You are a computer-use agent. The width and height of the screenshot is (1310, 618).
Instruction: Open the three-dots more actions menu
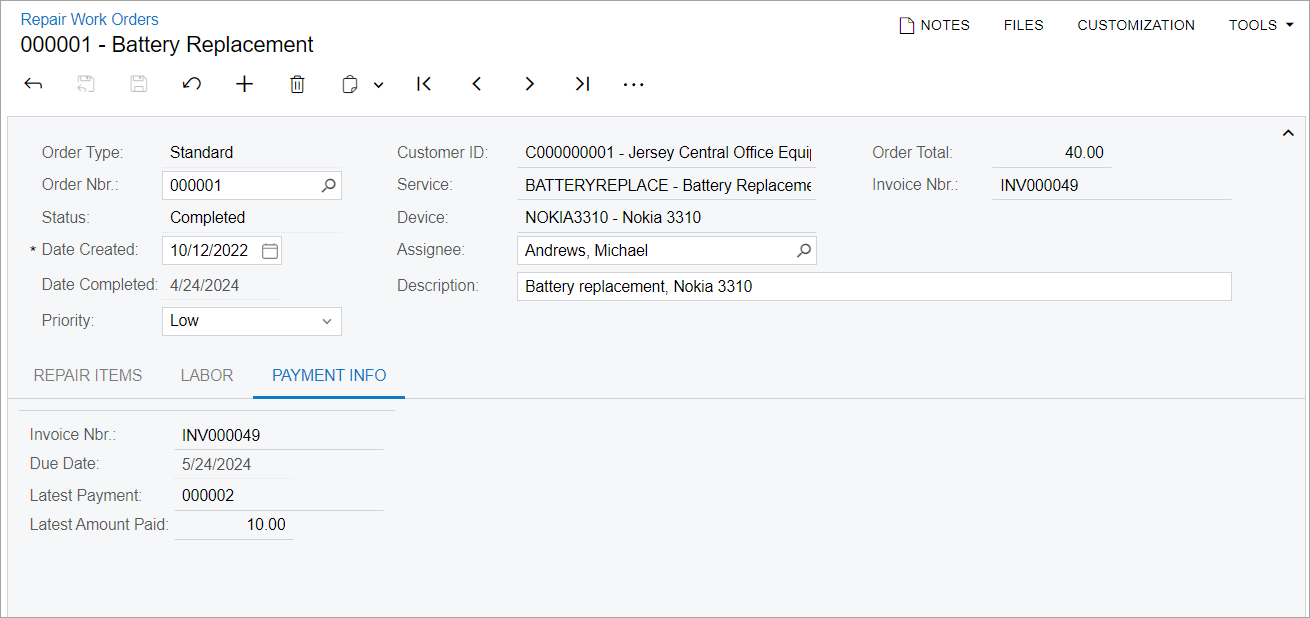pyautogui.click(x=633, y=85)
